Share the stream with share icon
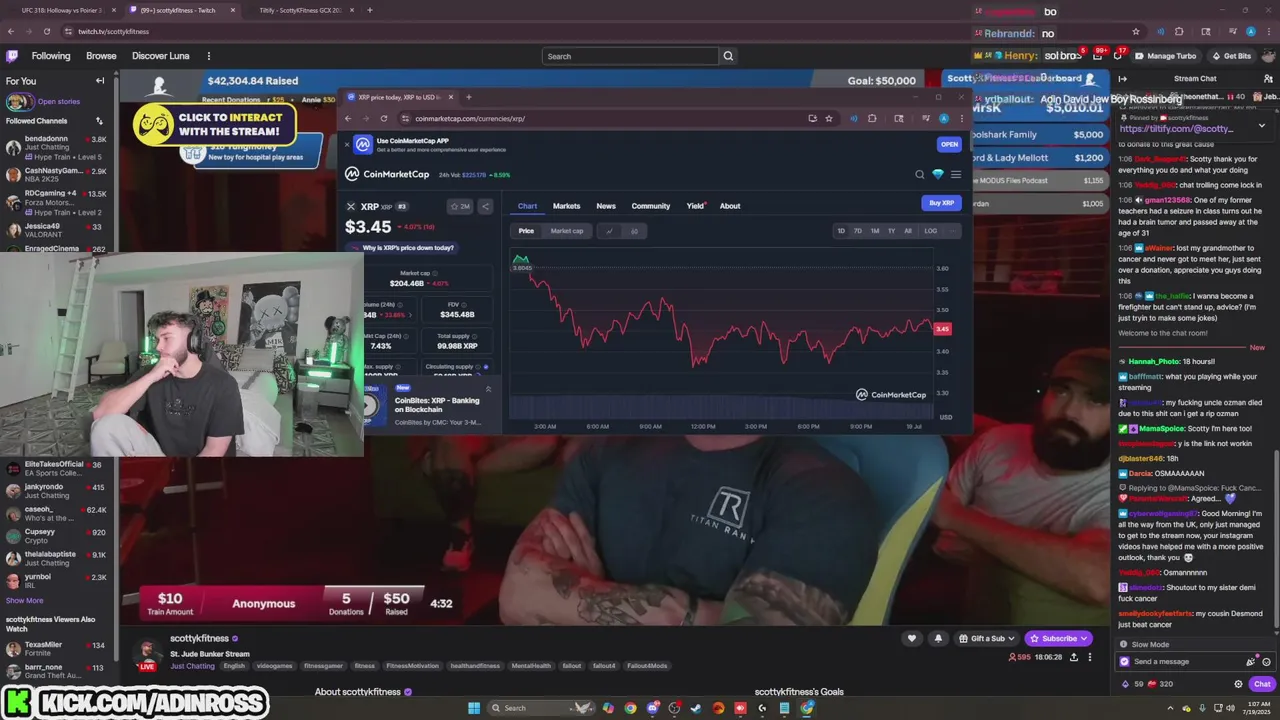The height and width of the screenshot is (720, 1280). [x=1074, y=657]
